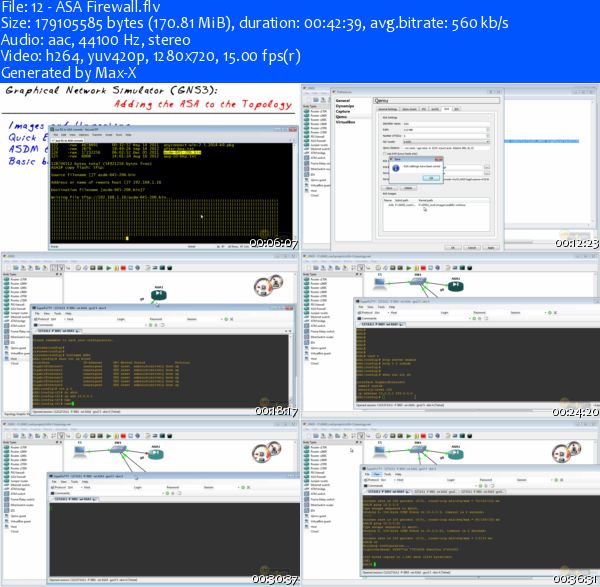600x587 pixels.
Task: Select the ASA node in 00:36:31 topology
Action: pos(456,454)
